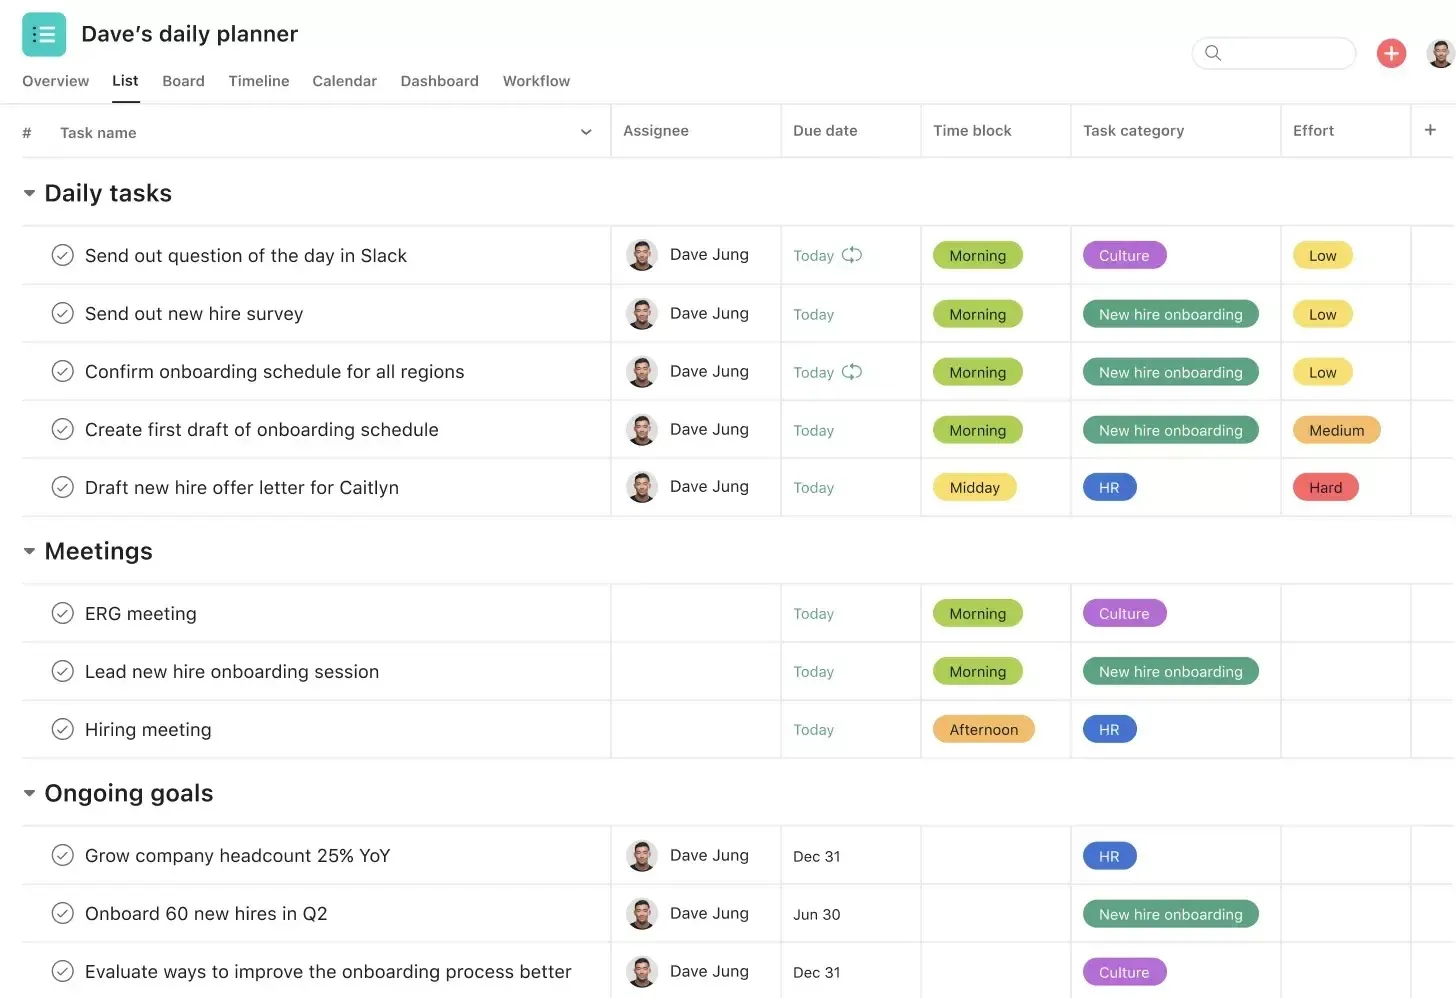The height and width of the screenshot is (998, 1456).
Task: Click the Dec 31 due date on Grow headcount
Action: pos(817,856)
